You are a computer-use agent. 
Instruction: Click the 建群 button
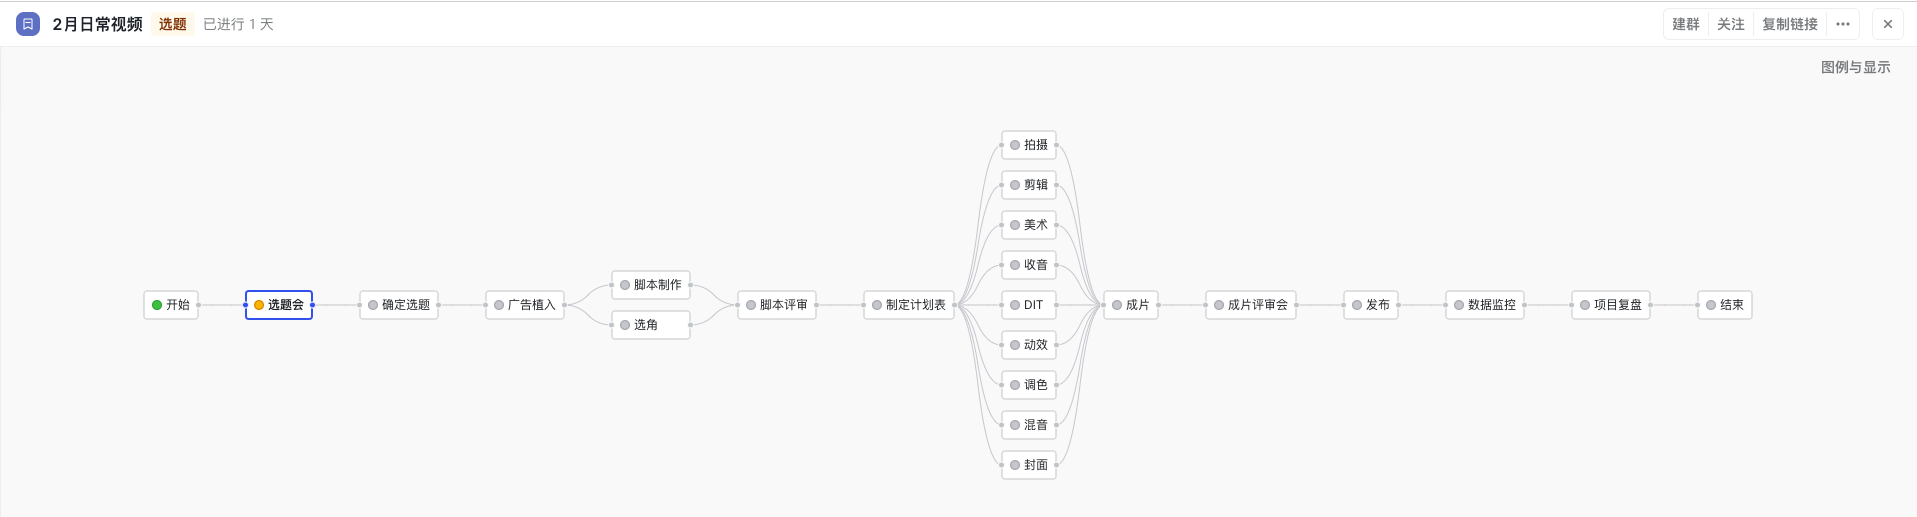tap(1686, 24)
